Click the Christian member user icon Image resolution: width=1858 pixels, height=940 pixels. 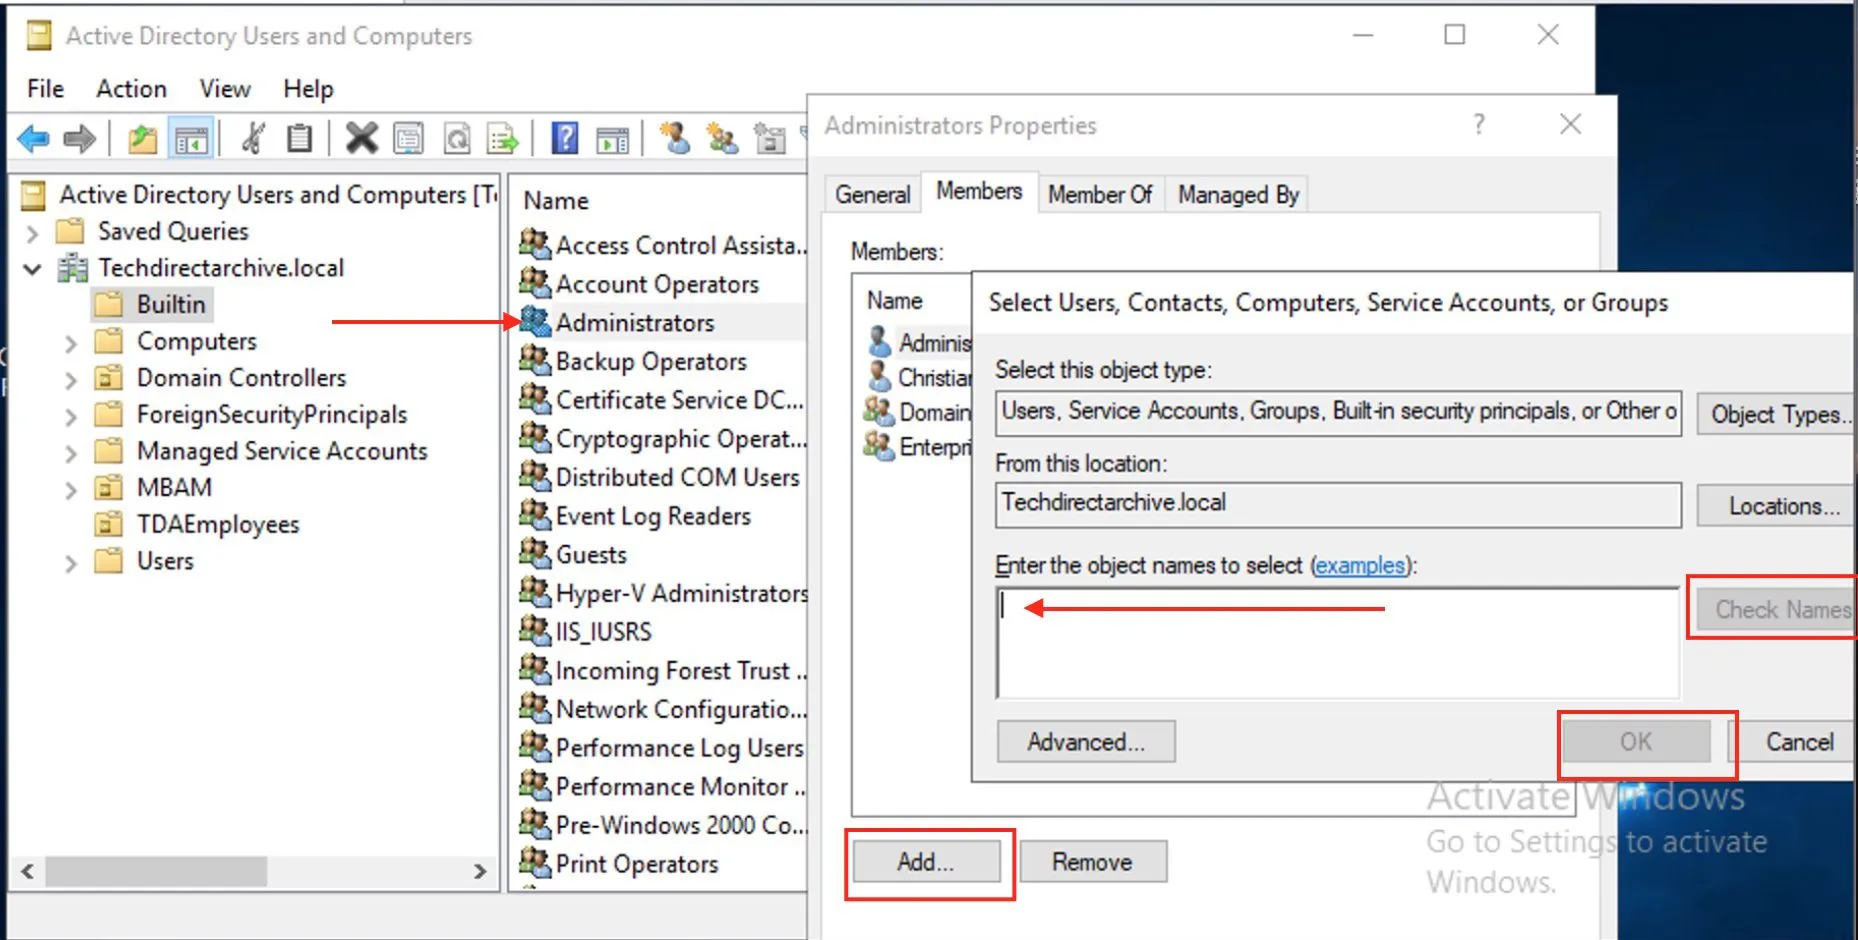[x=880, y=377]
